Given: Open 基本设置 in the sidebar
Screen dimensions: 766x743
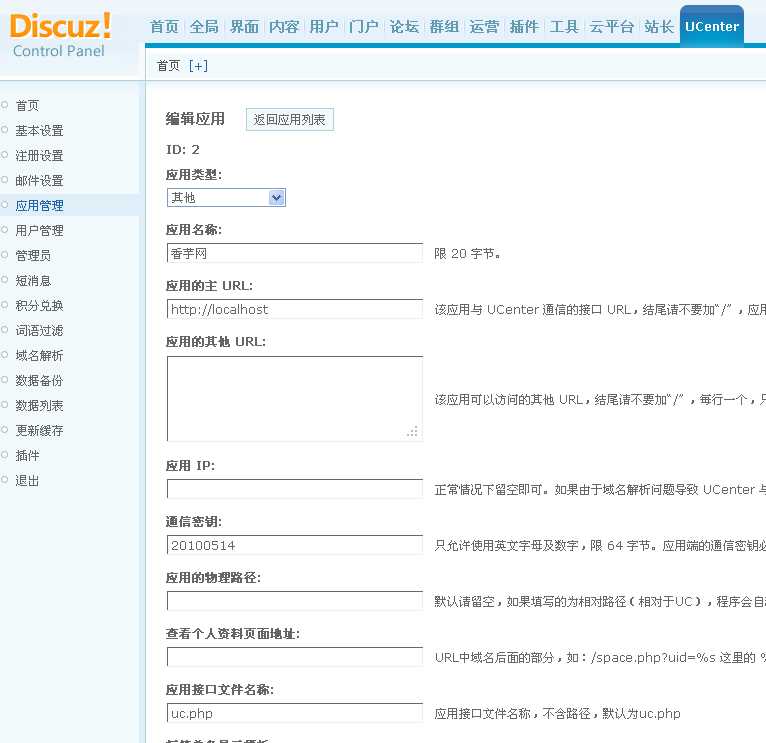Looking at the screenshot, I should click(39, 130).
